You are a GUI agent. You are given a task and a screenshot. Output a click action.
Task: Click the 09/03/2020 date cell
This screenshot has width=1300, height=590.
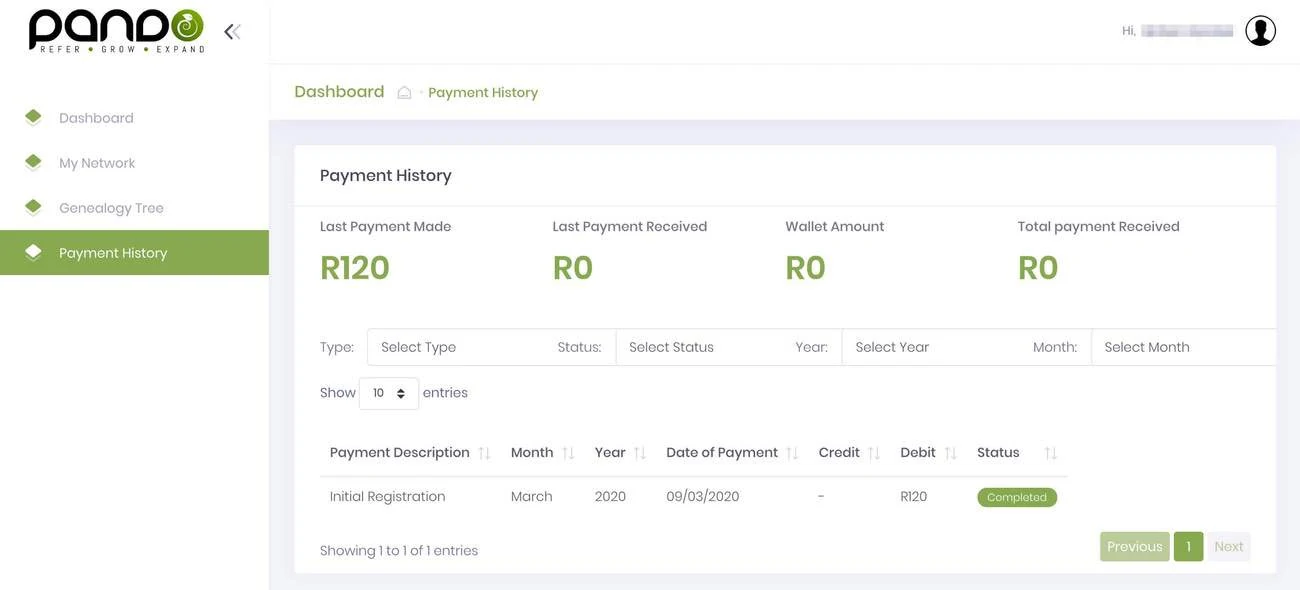click(703, 496)
